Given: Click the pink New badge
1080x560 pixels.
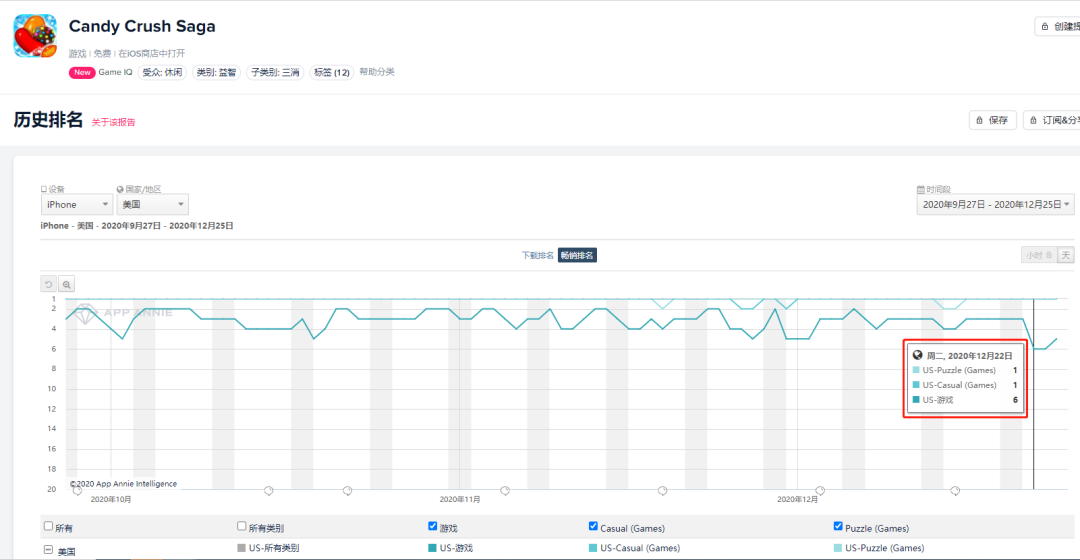Looking at the screenshot, I should click(82, 72).
